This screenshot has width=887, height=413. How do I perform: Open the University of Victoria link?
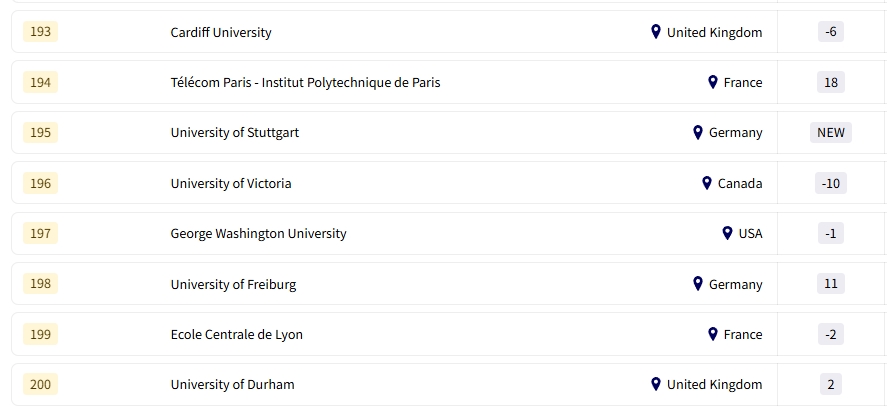point(231,183)
